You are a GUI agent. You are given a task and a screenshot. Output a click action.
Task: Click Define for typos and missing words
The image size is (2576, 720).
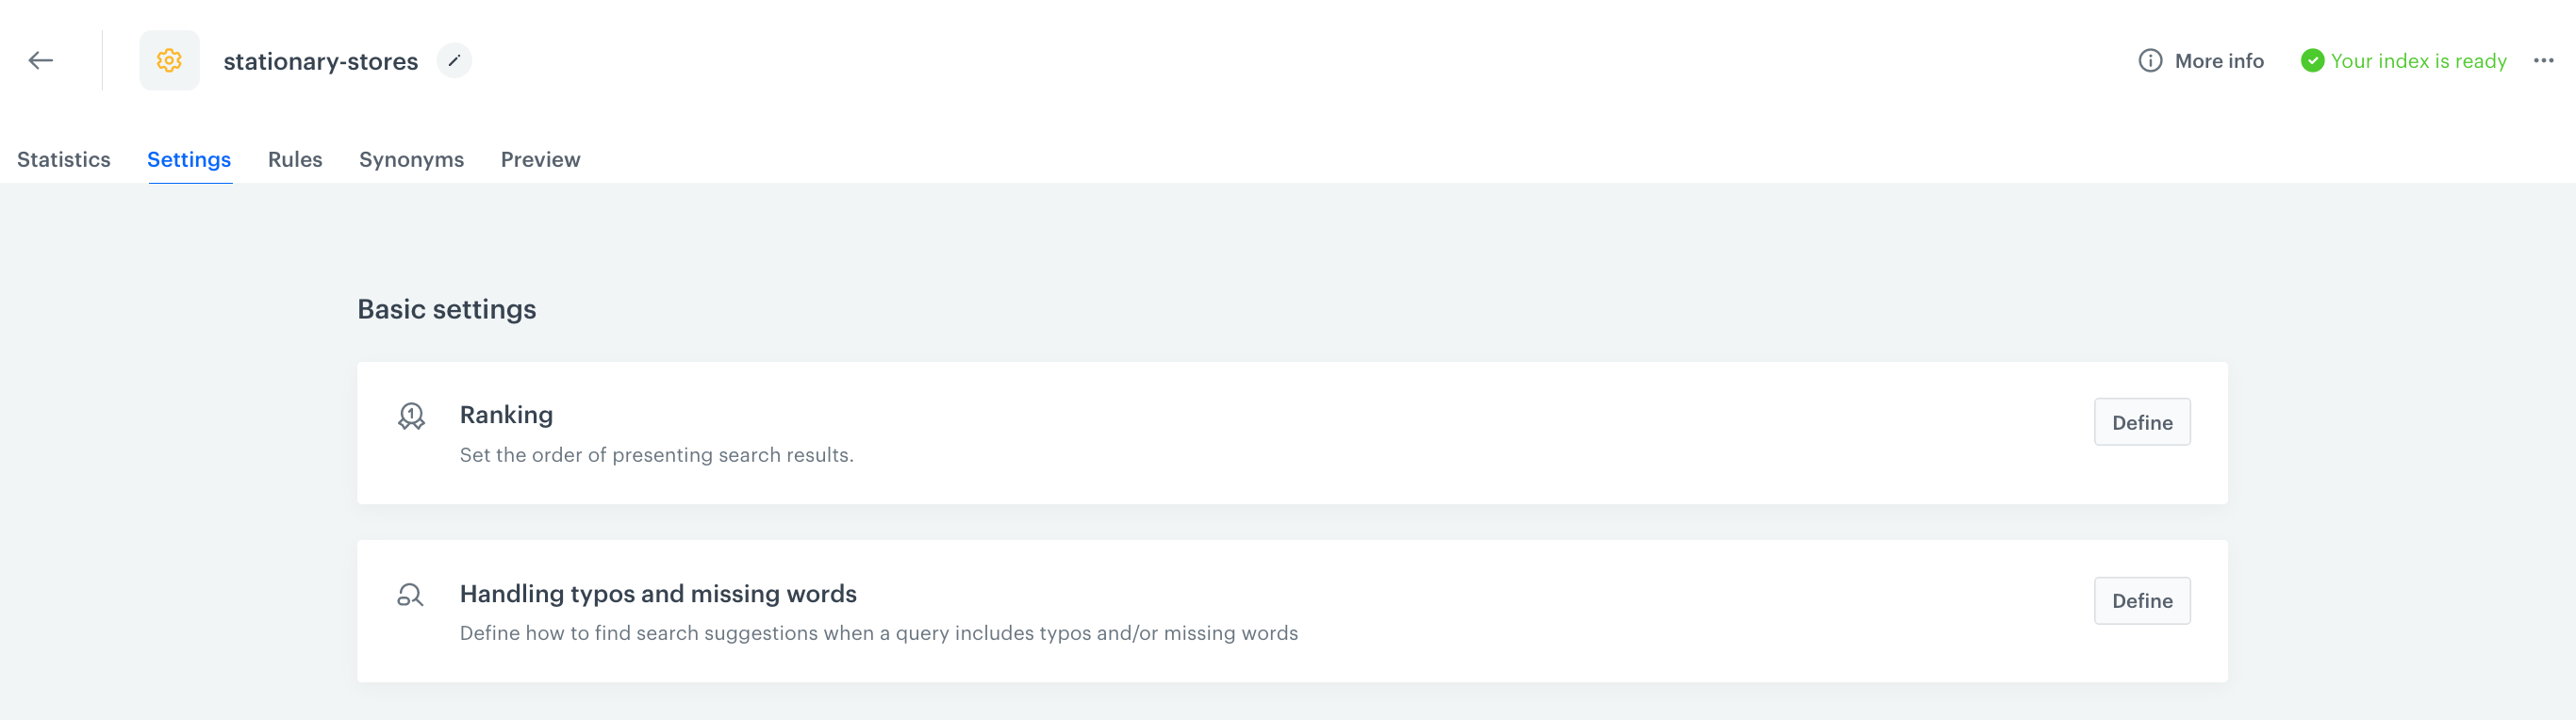[2142, 600]
